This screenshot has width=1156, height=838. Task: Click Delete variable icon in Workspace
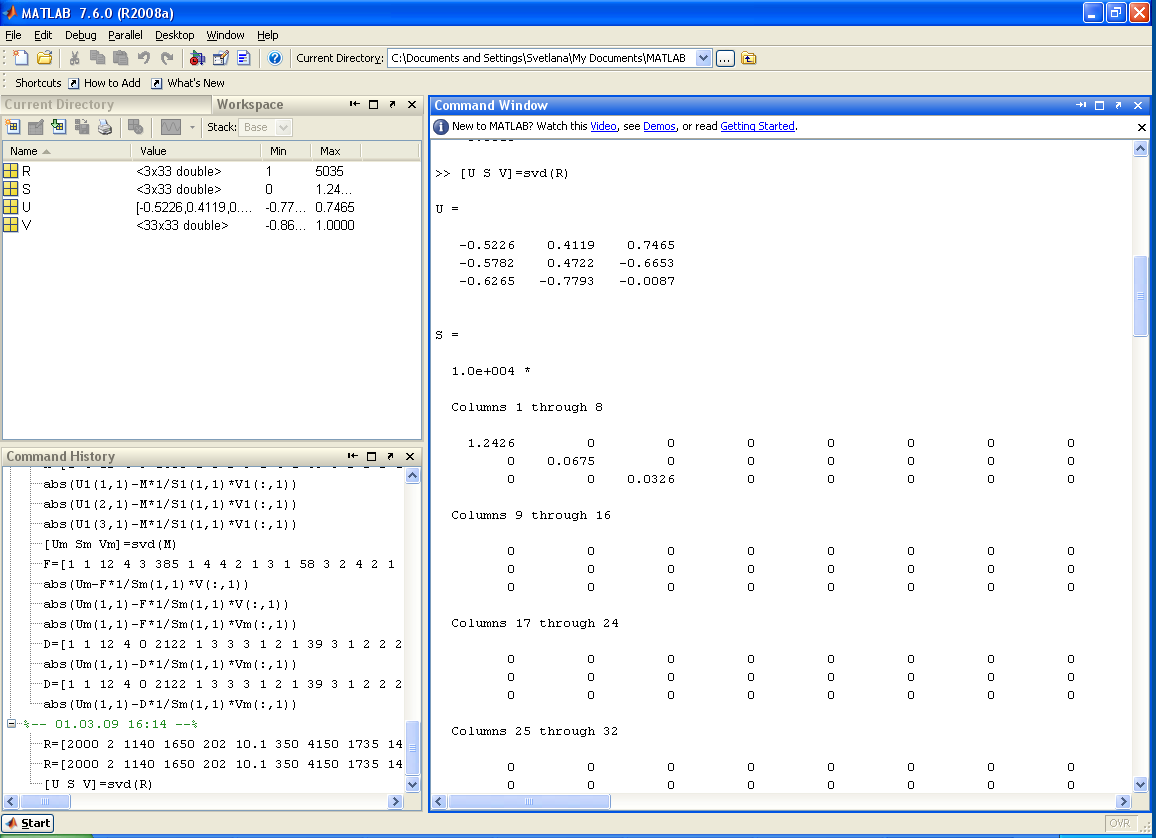pyautogui.click(x=136, y=127)
